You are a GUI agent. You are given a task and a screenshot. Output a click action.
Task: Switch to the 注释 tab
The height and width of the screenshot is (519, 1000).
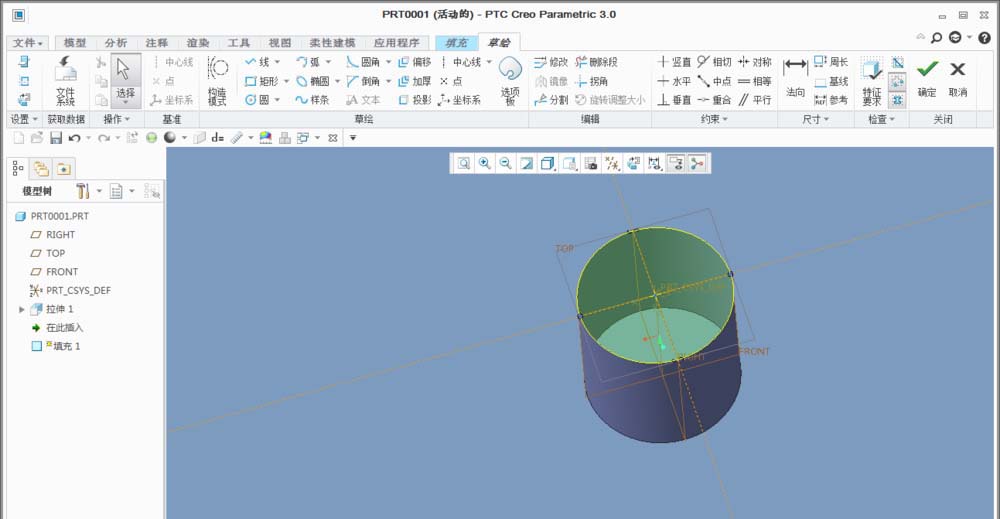click(156, 43)
